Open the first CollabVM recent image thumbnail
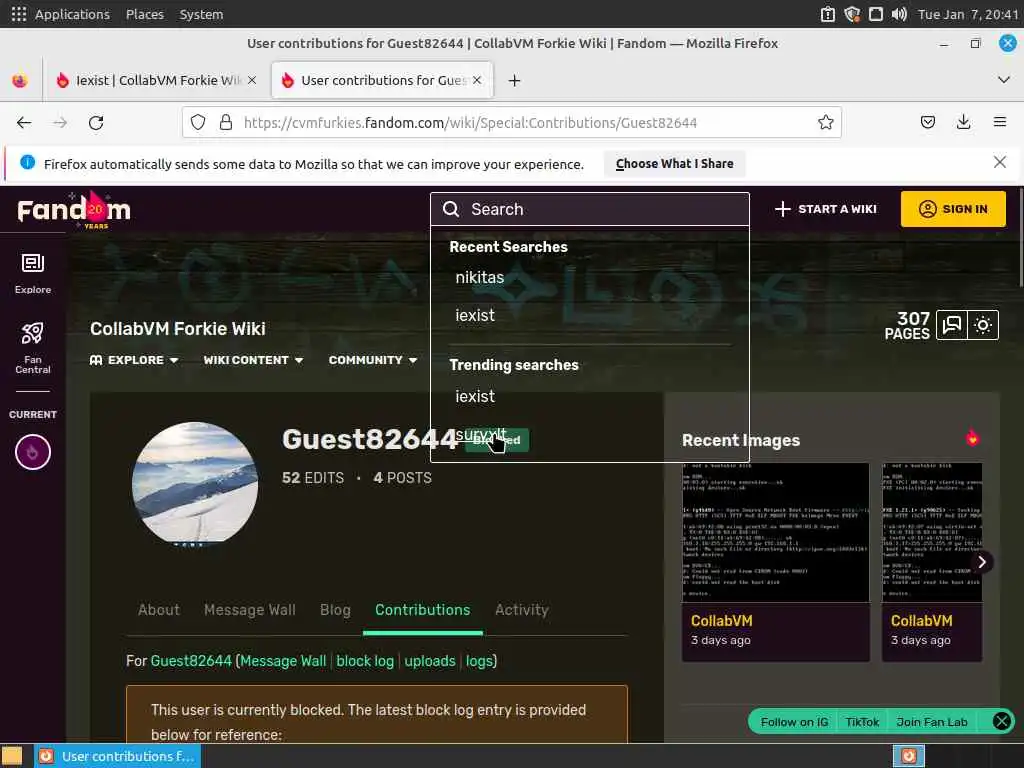Viewport: 1024px width, 768px height. pyautogui.click(x=775, y=532)
